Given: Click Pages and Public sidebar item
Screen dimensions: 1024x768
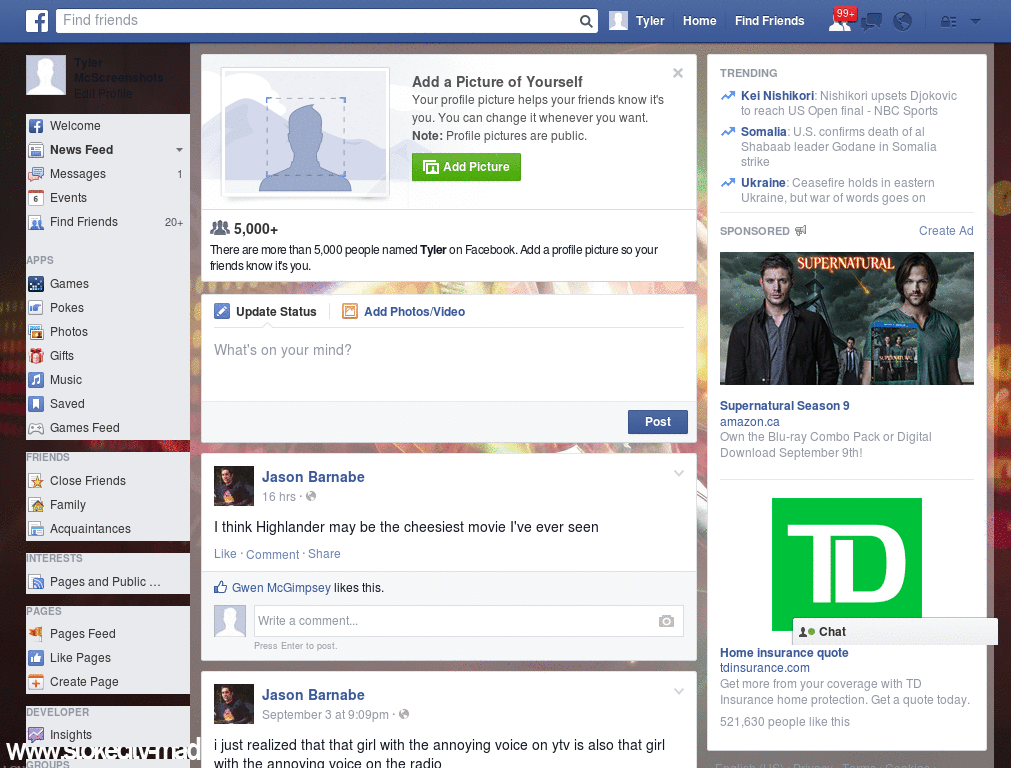Looking at the screenshot, I should 105,582.
